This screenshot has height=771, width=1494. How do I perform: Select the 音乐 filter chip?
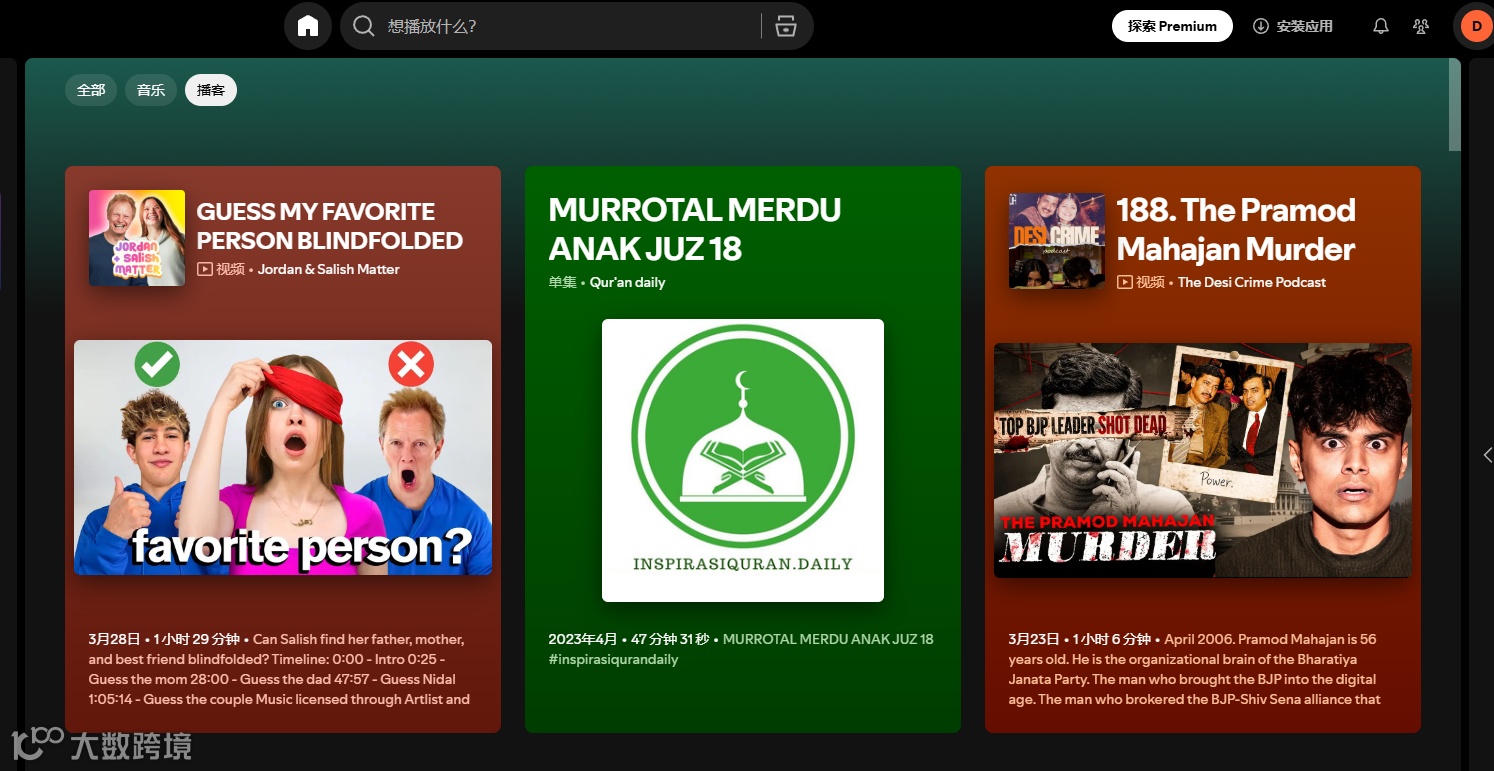tap(151, 90)
